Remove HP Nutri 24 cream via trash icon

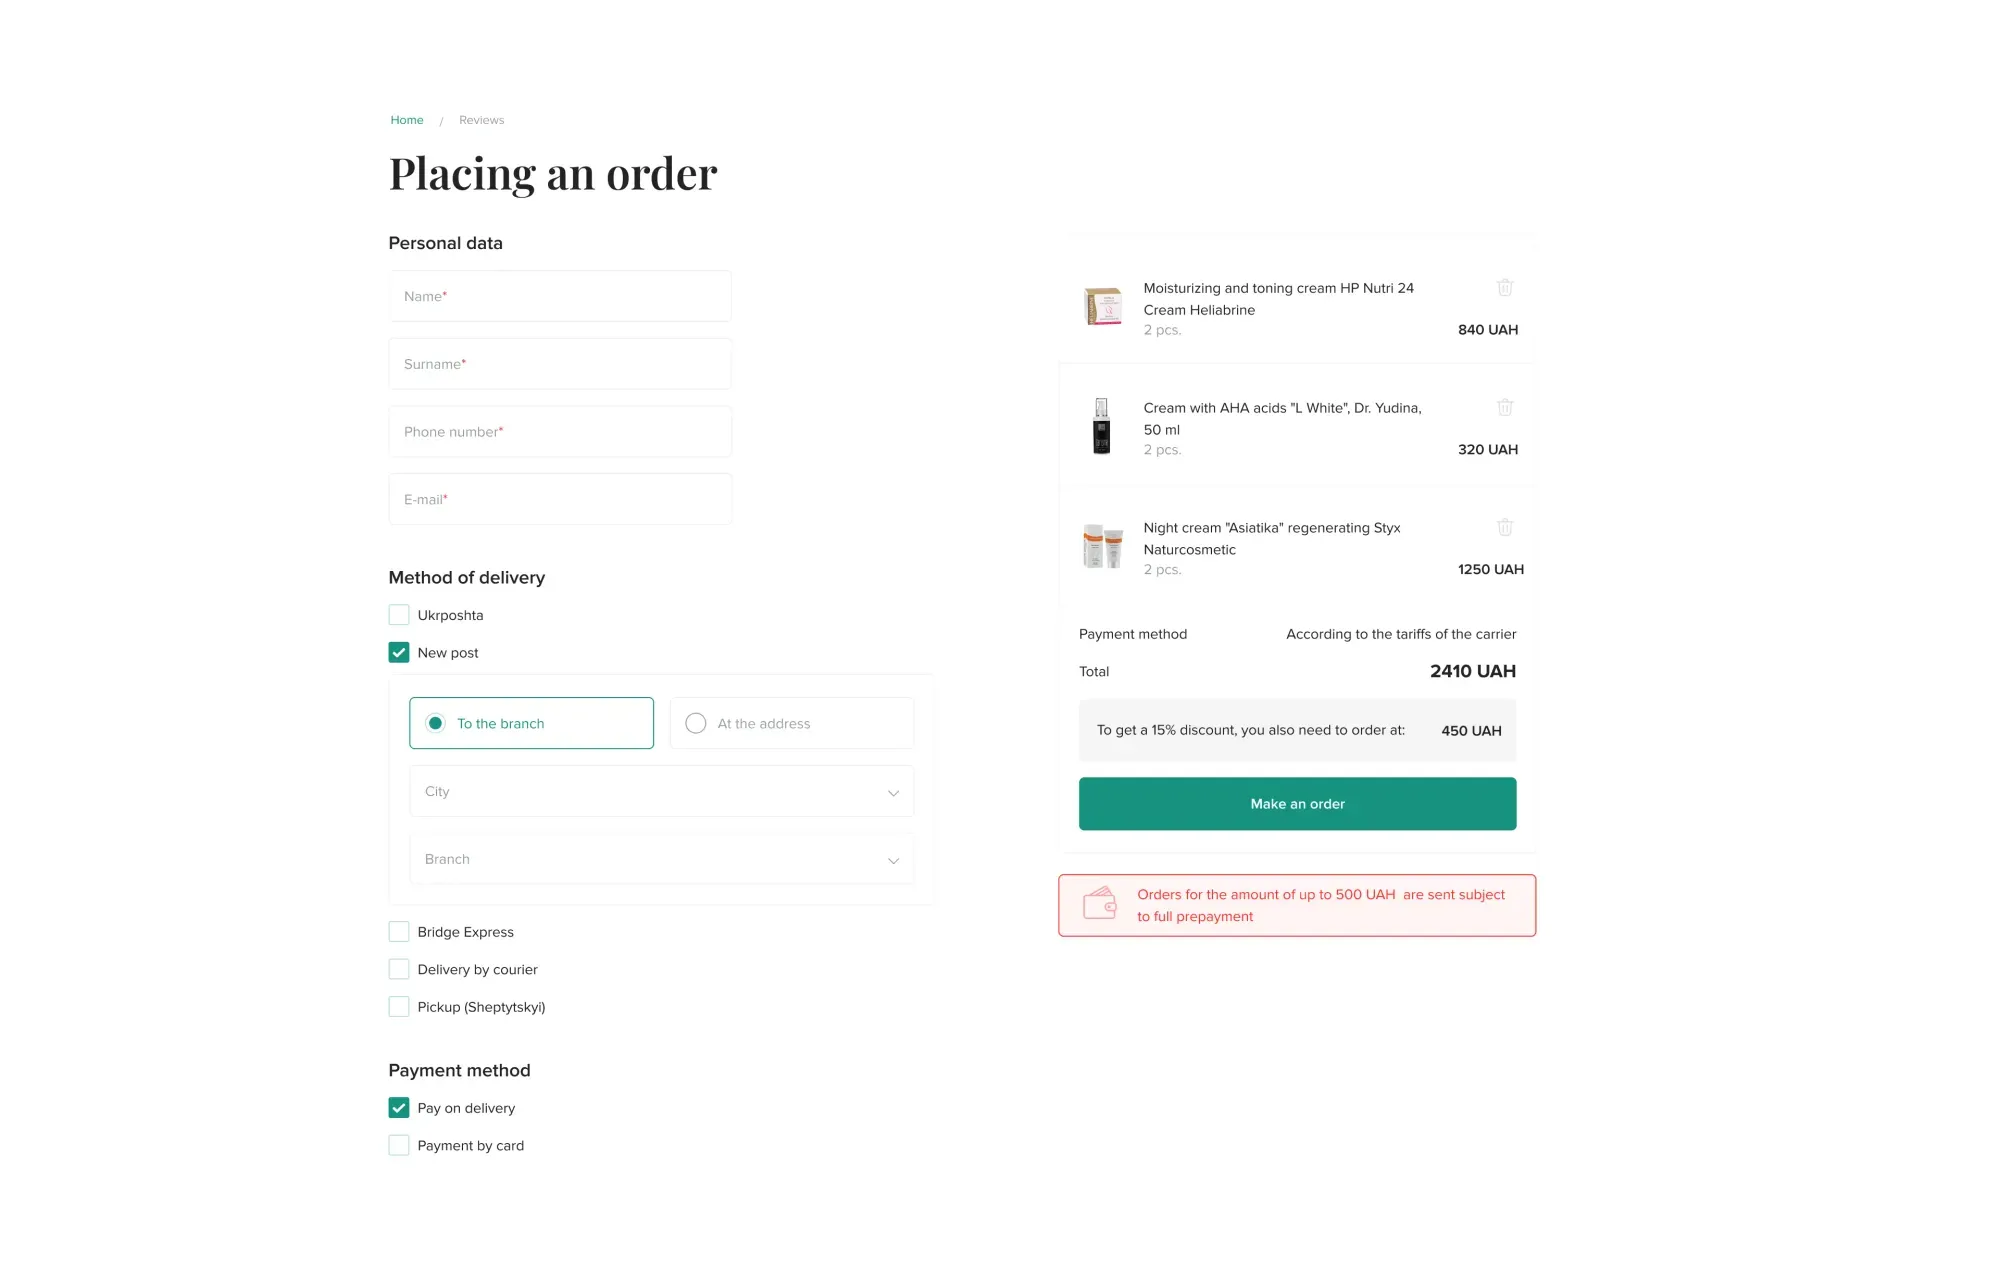pyautogui.click(x=1505, y=288)
